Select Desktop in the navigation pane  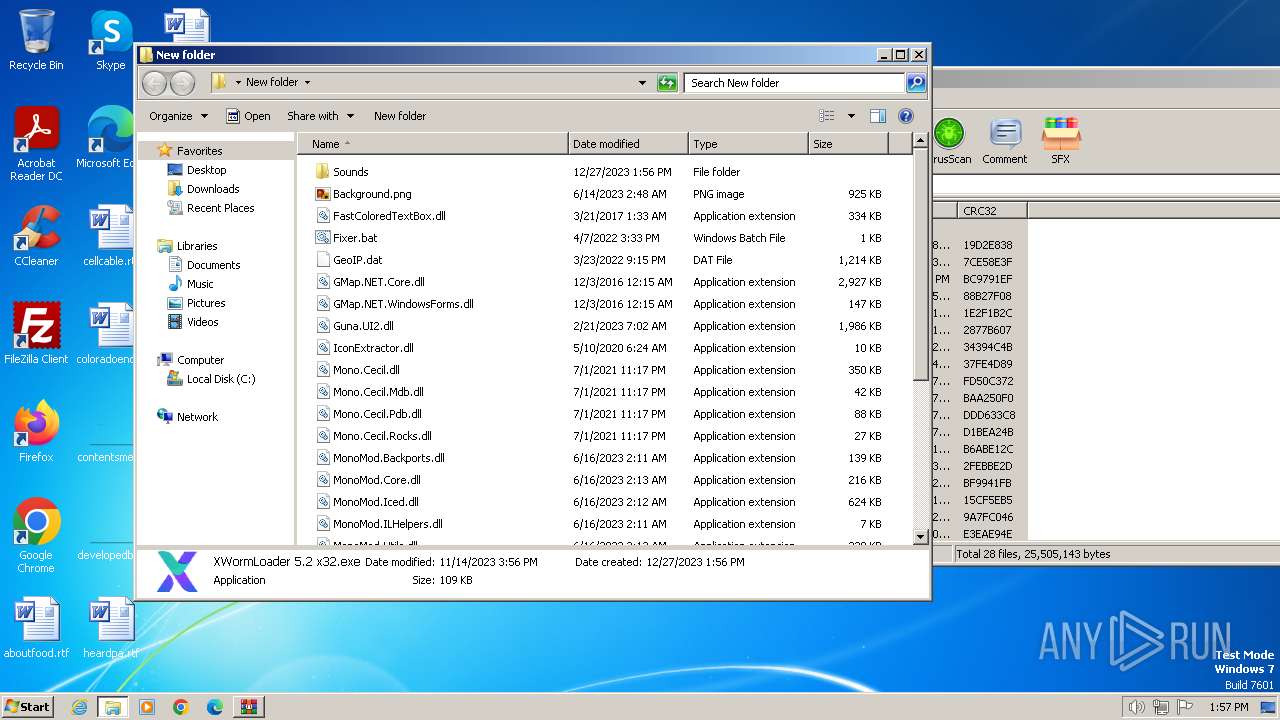click(x=206, y=170)
